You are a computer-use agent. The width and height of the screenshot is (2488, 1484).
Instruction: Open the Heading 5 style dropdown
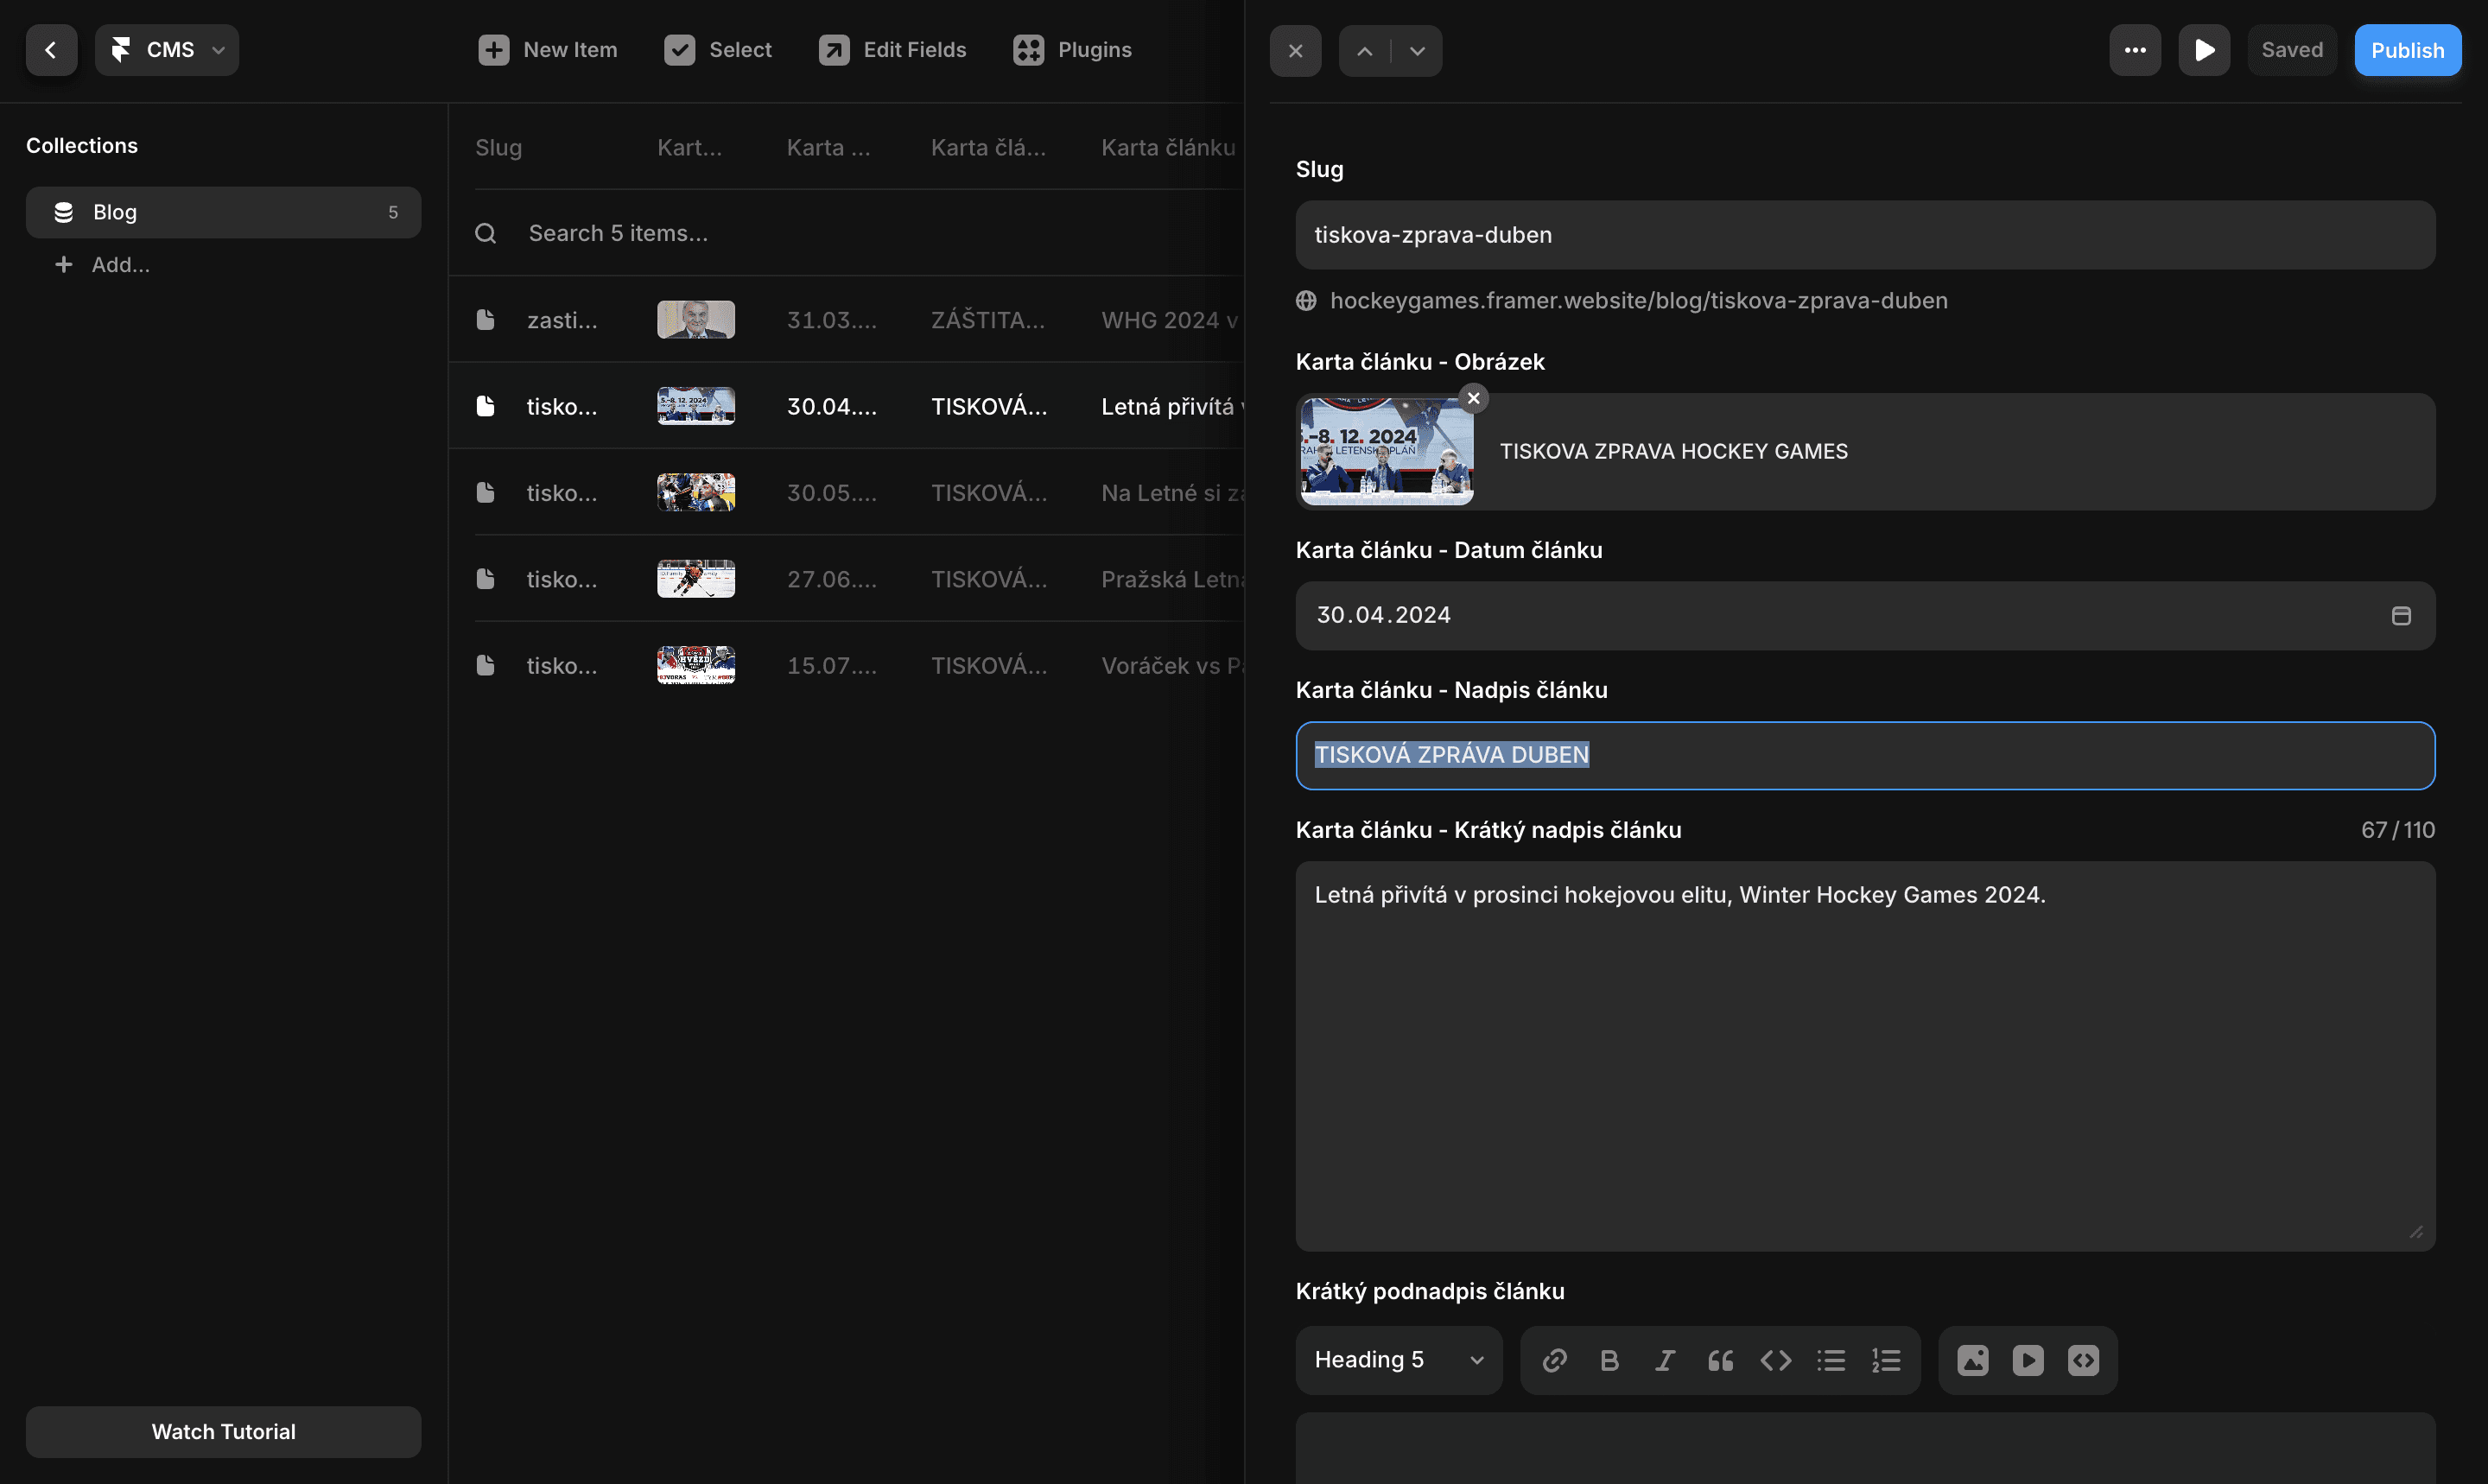click(x=1398, y=1360)
